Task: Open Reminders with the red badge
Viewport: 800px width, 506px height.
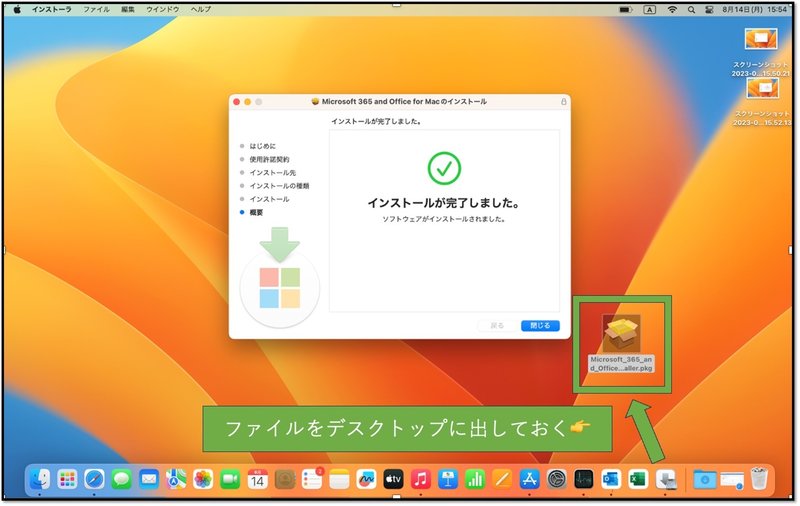Action: [x=312, y=479]
